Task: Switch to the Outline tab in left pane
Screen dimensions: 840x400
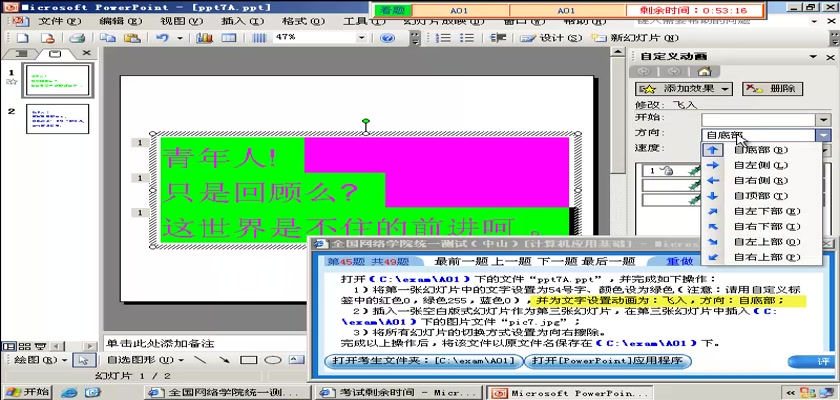Action: 21,54
